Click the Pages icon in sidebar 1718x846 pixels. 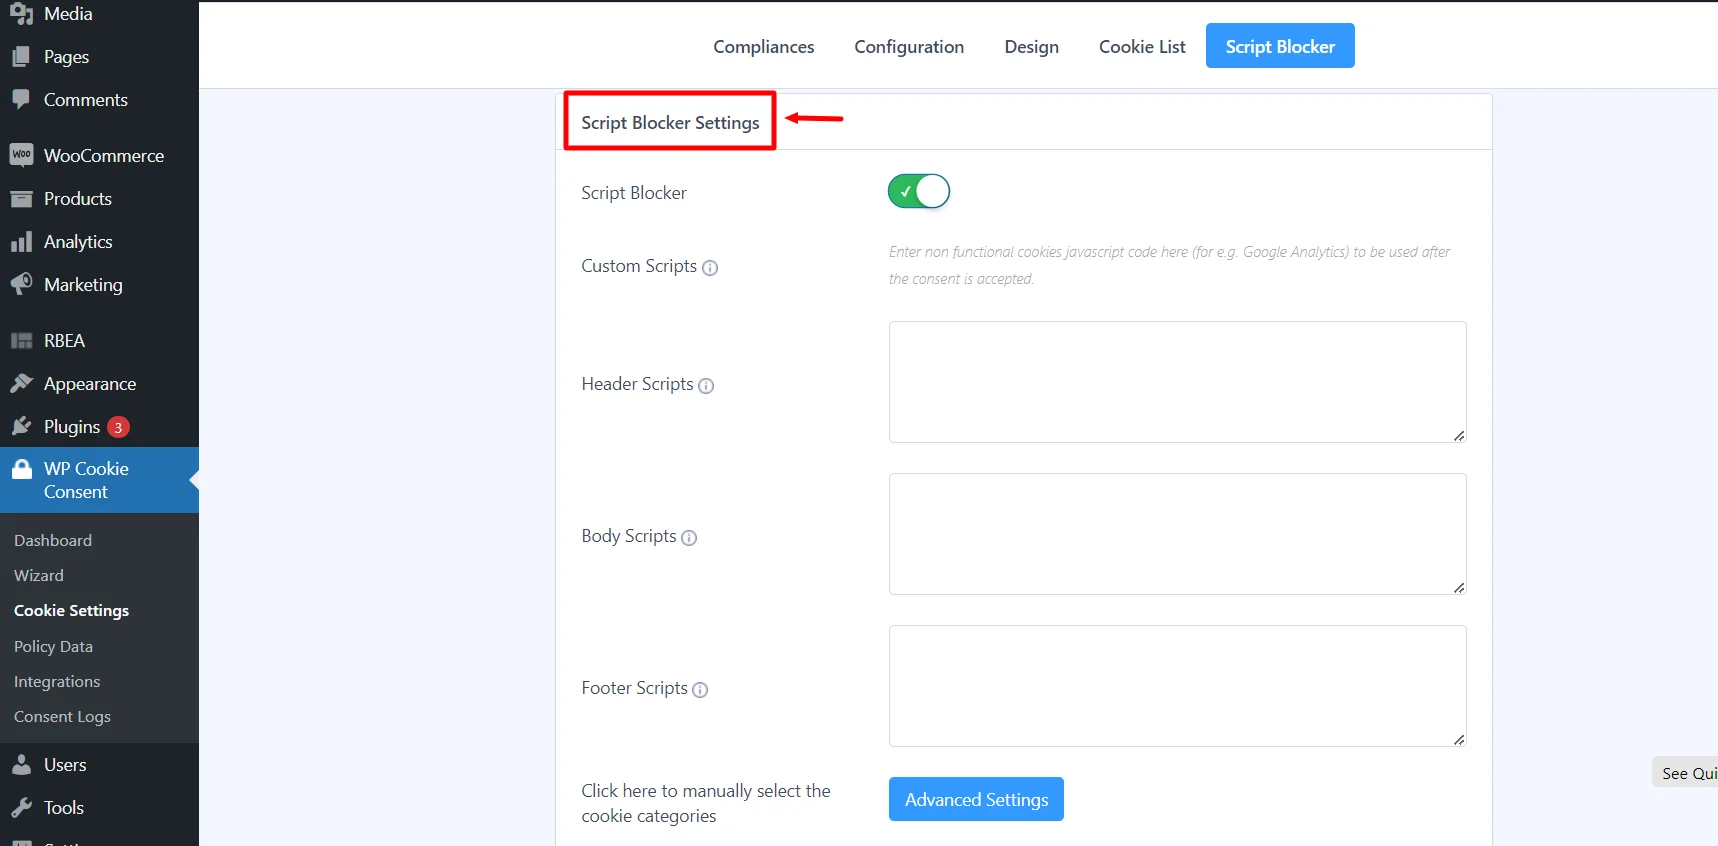pyautogui.click(x=21, y=57)
